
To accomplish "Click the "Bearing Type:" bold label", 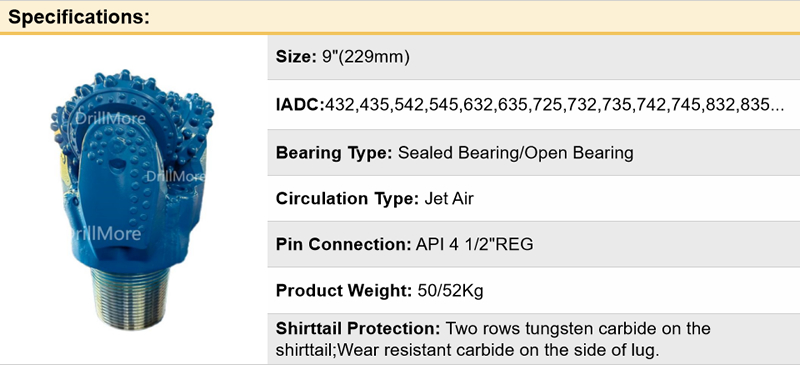I will [x=334, y=153].
